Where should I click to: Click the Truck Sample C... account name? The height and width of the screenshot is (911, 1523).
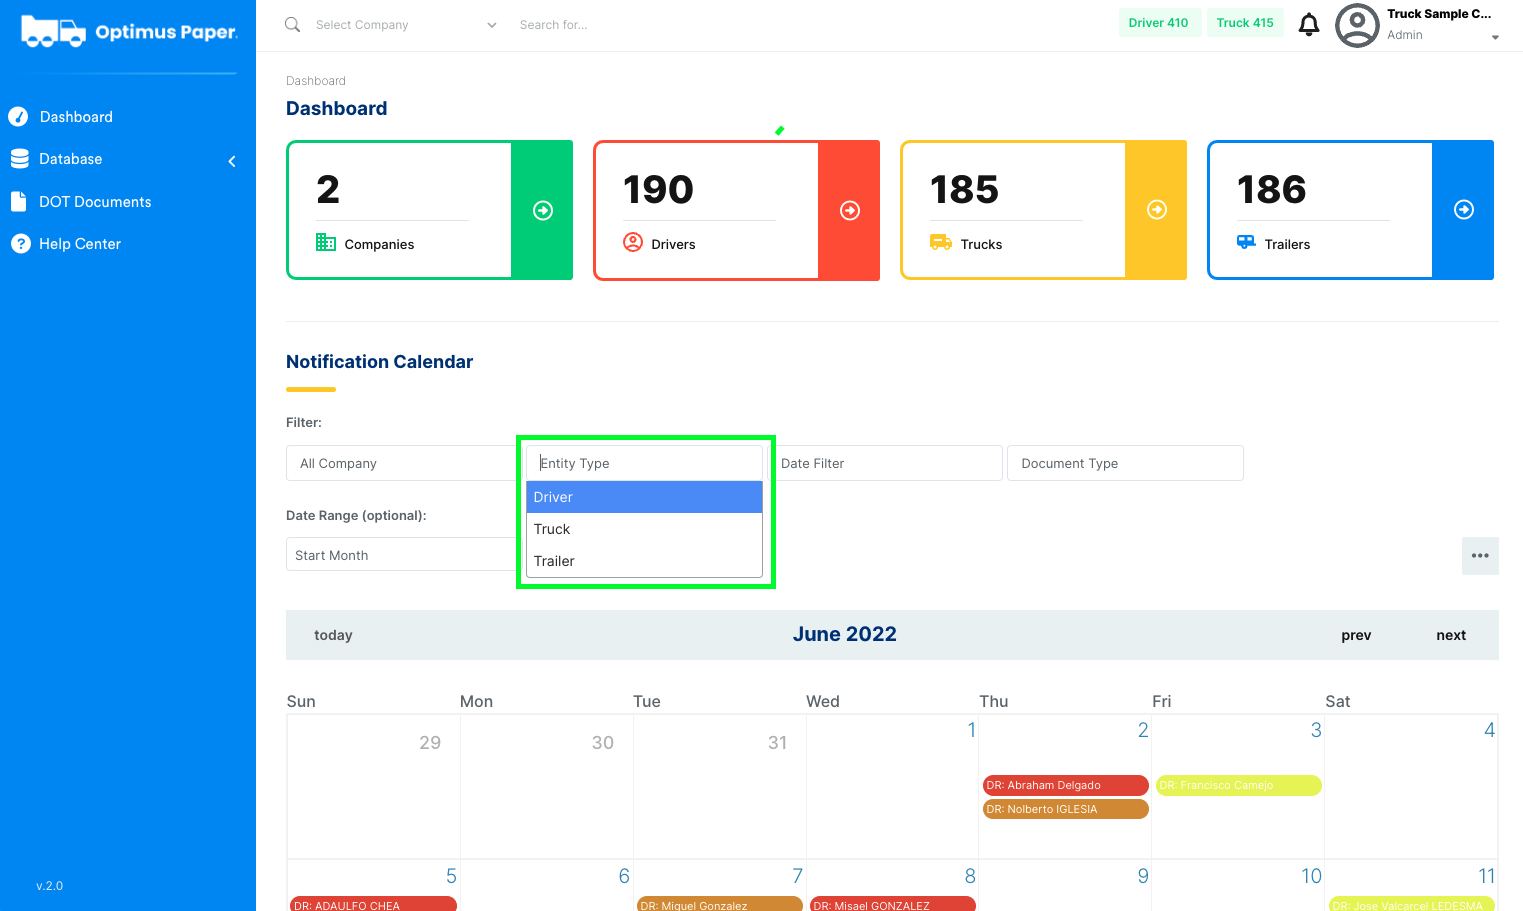pyautogui.click(x=1439, y=14)
